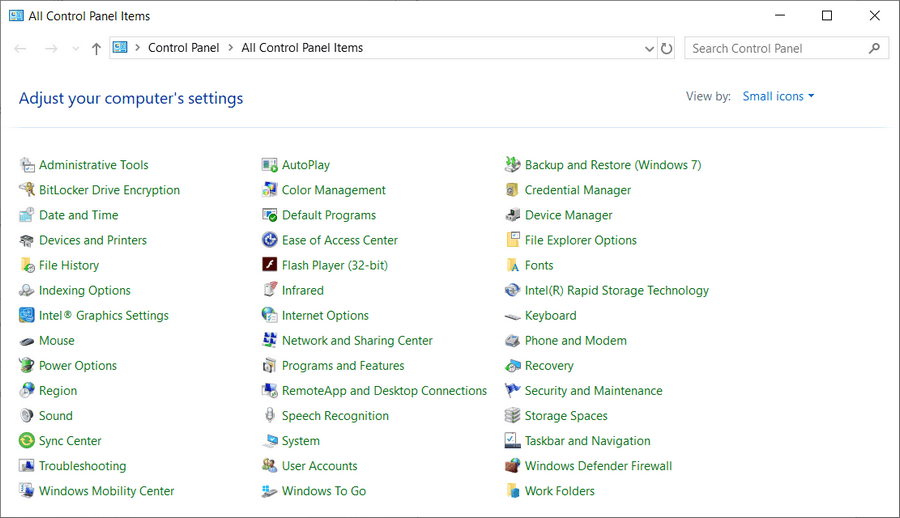
Task: Click the Credential Manager safe icon
Action: (x=513, y=190)
